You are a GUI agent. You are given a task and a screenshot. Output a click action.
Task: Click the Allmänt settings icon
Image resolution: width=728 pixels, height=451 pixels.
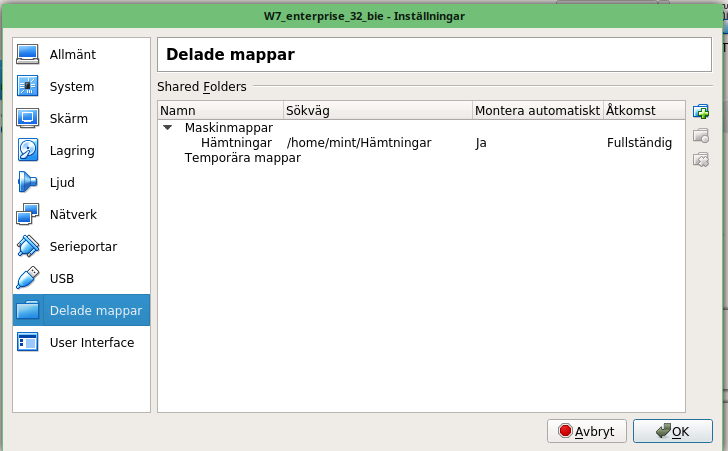pyautogui.click(x=28, y=54)
